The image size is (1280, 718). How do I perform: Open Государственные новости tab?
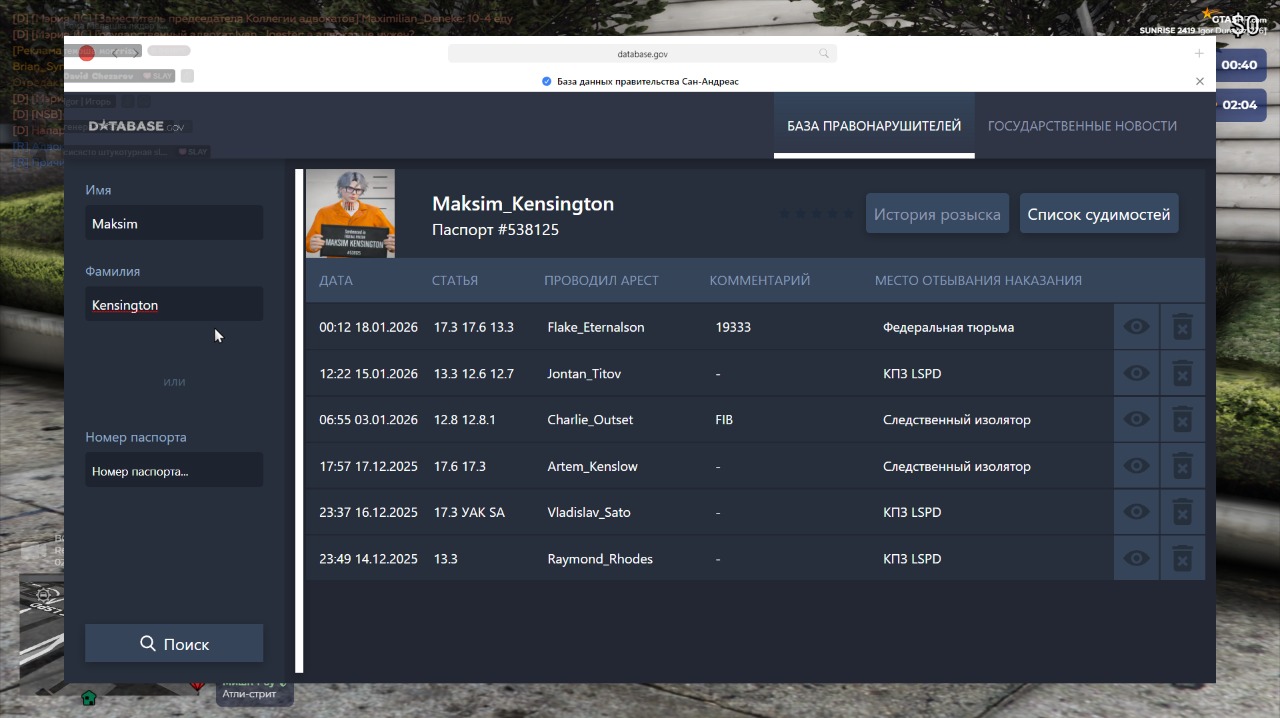[1082, 126]
